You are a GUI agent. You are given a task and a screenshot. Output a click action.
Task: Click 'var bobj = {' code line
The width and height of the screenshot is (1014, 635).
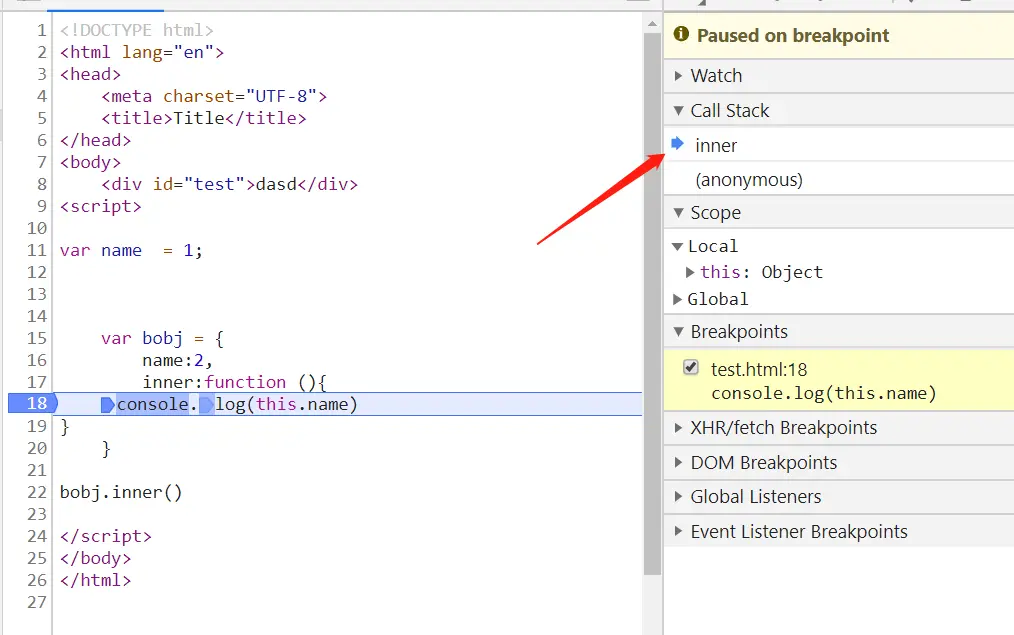pyautogui.click(x=162, y=338)
